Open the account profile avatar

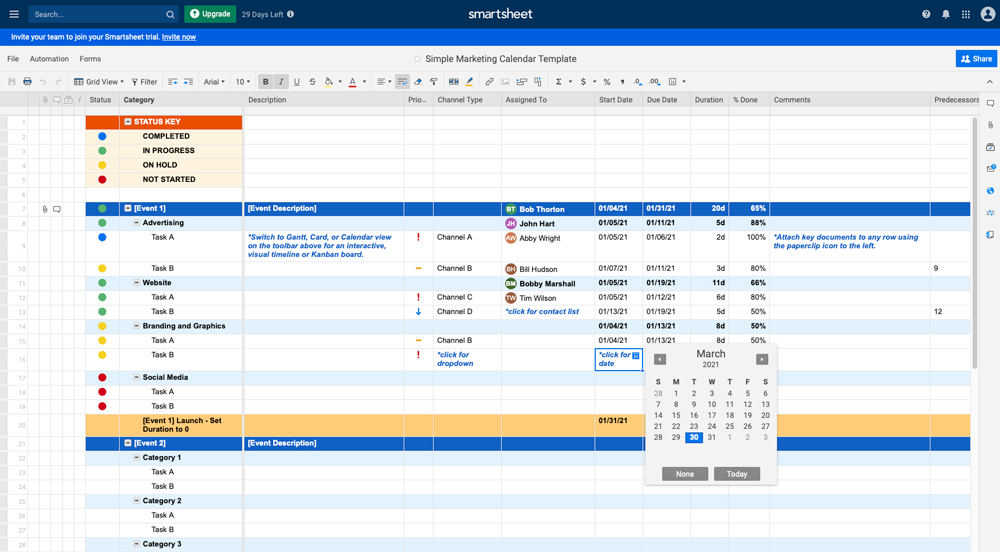pyautogui.click(x=988, y=14)
